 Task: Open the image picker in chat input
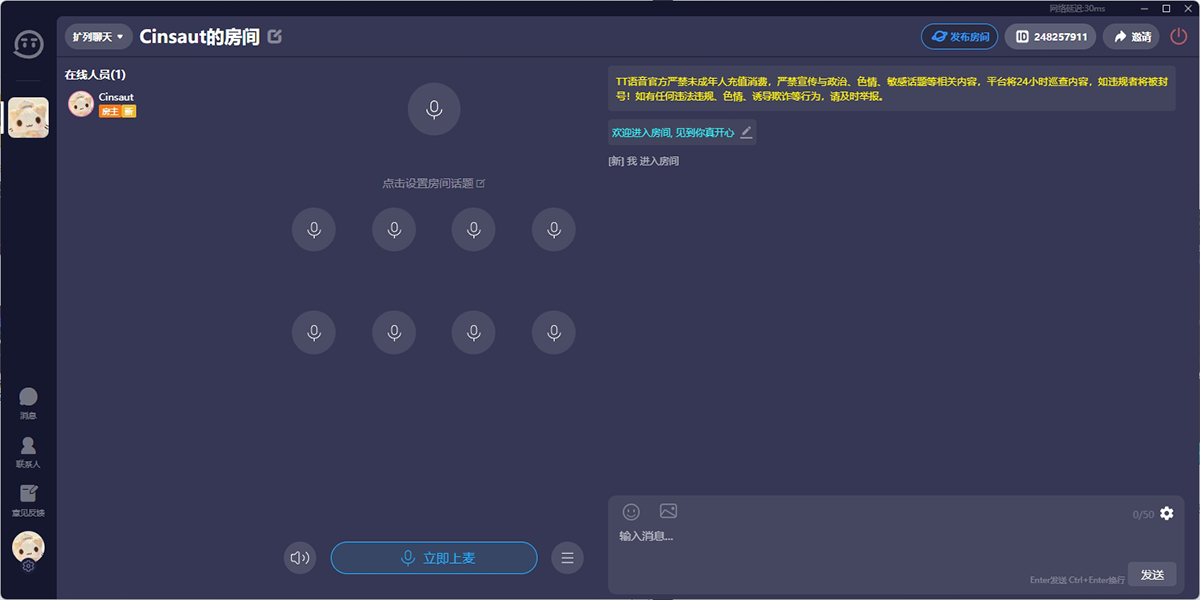point(668,512)
